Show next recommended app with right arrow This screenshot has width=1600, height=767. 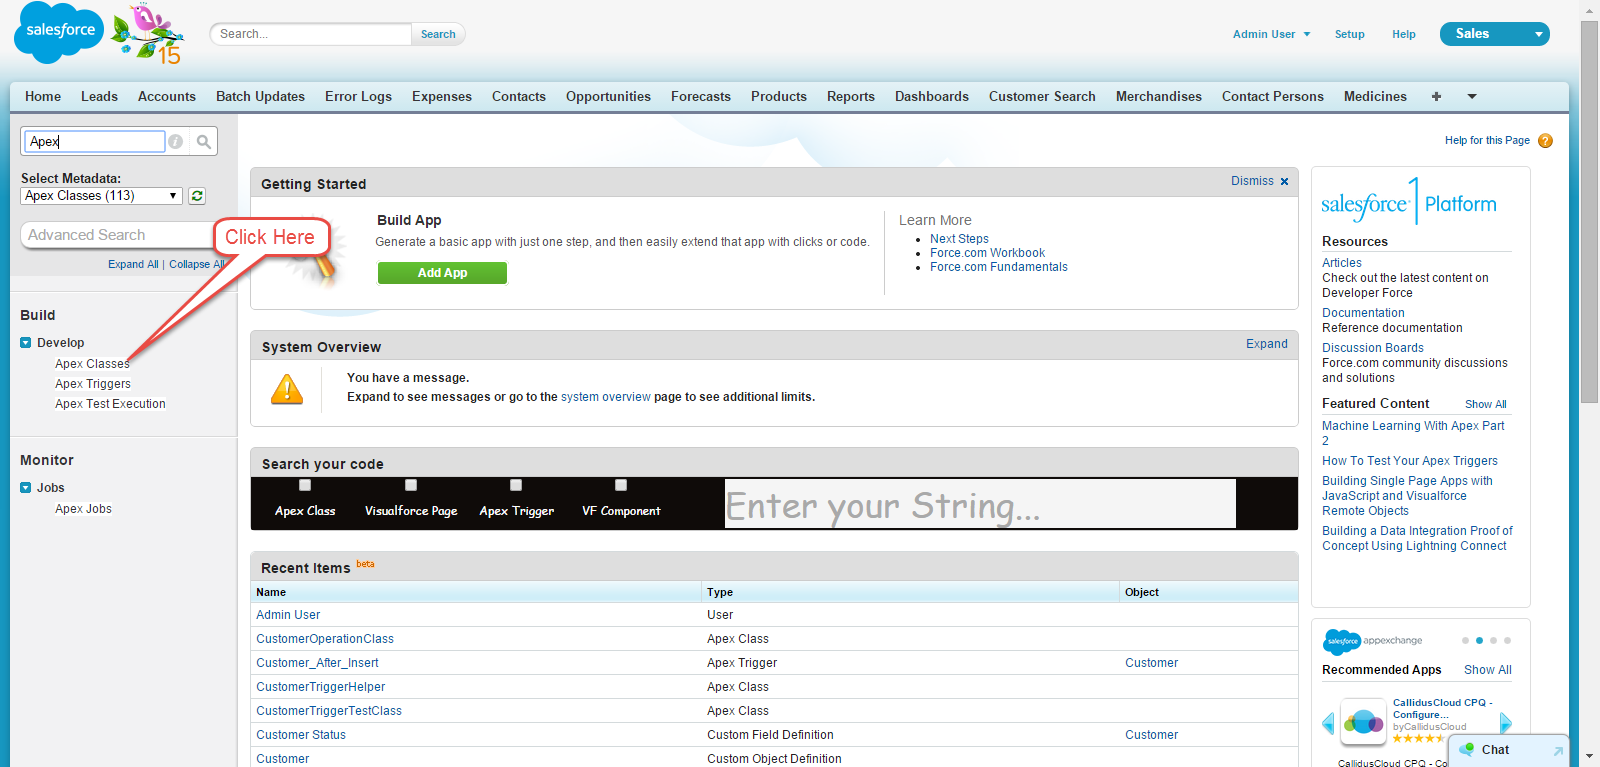click(x=1505, y=722)
